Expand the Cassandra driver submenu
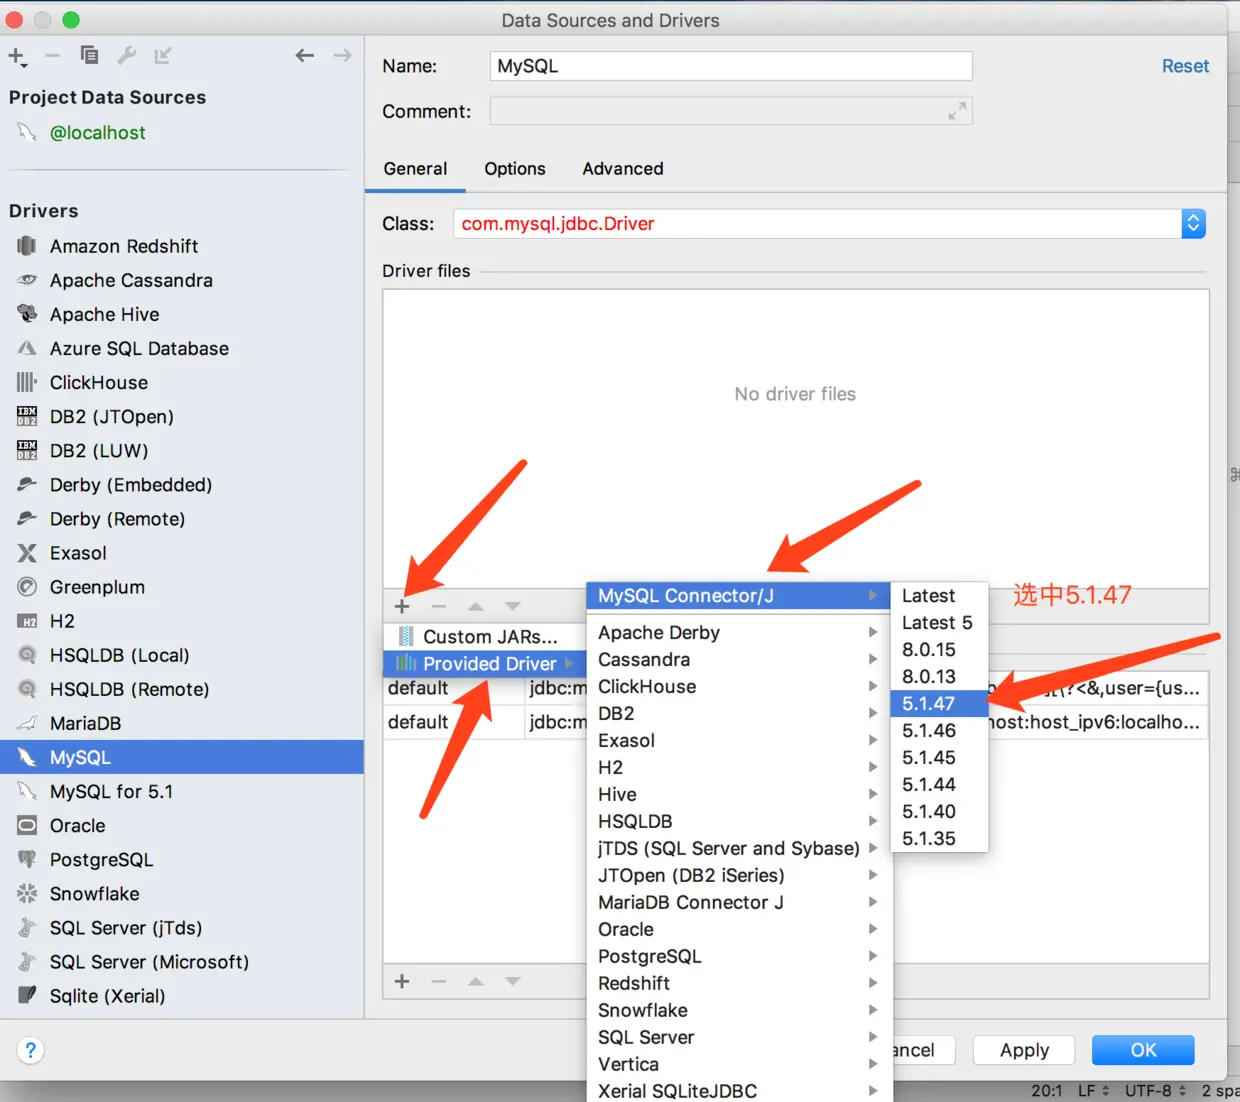Viewport: 1240px width, 1102px height. 738,659
